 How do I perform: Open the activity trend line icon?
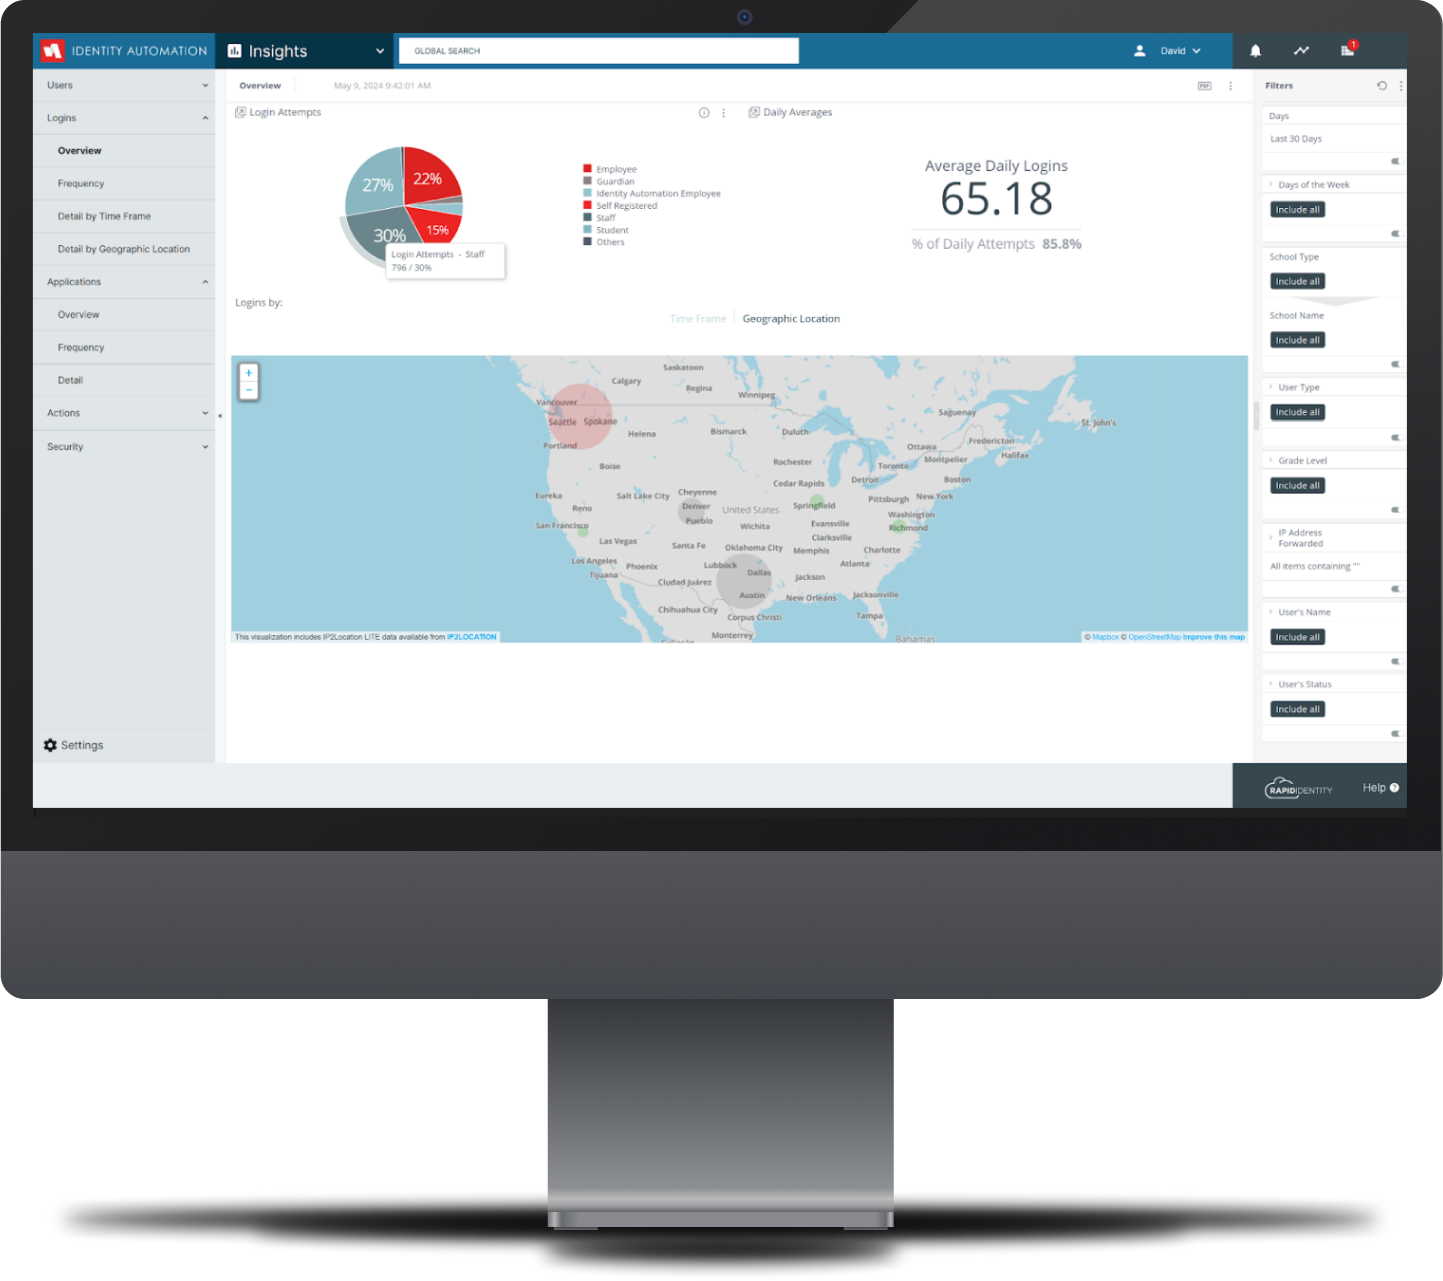click(x=1301, y=51)
